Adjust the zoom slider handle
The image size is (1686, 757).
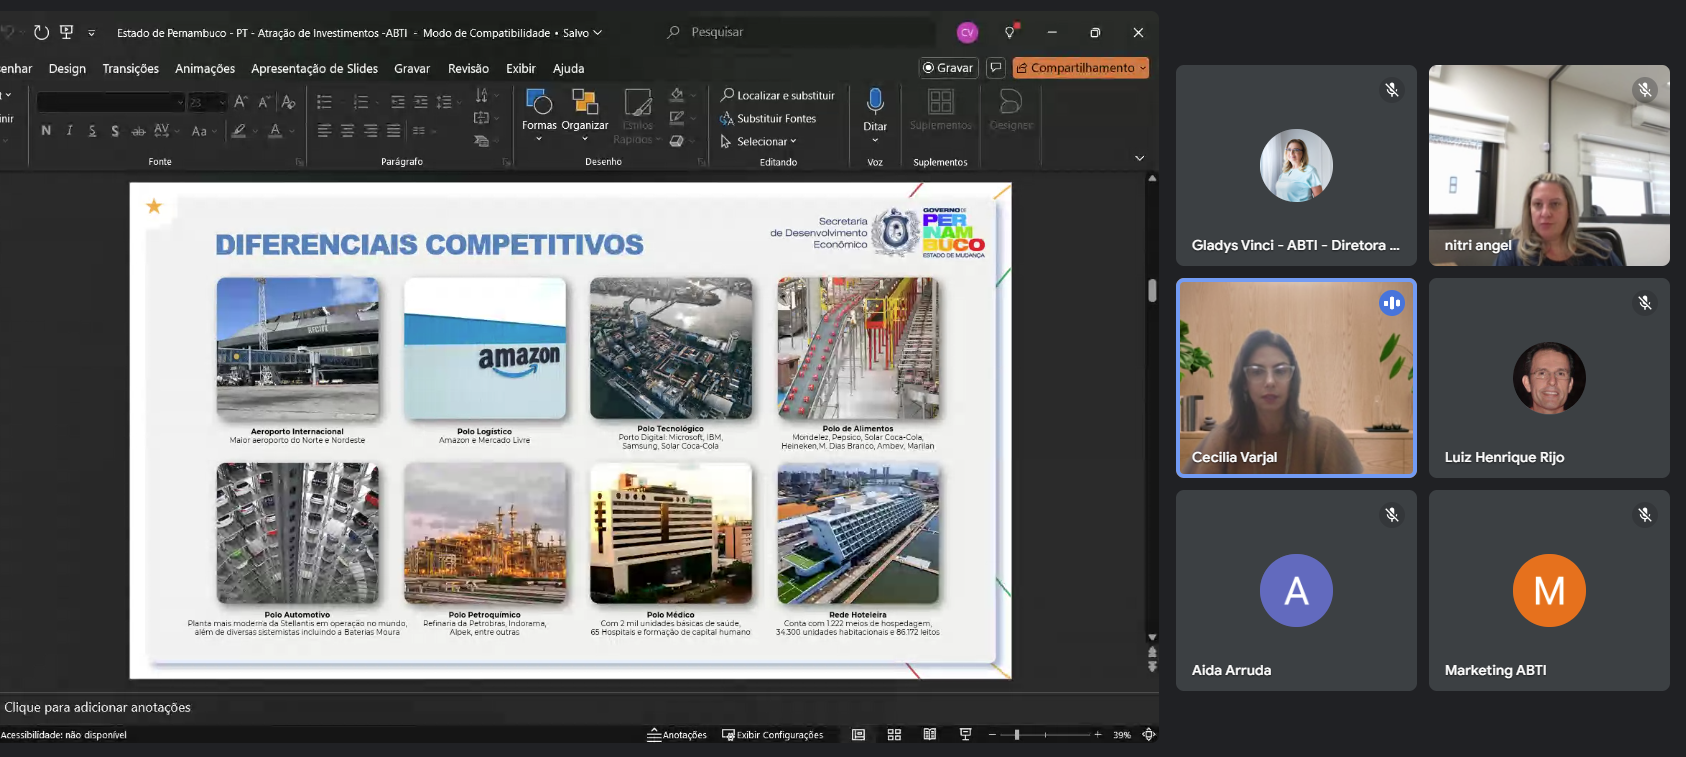click(1017, 735)
